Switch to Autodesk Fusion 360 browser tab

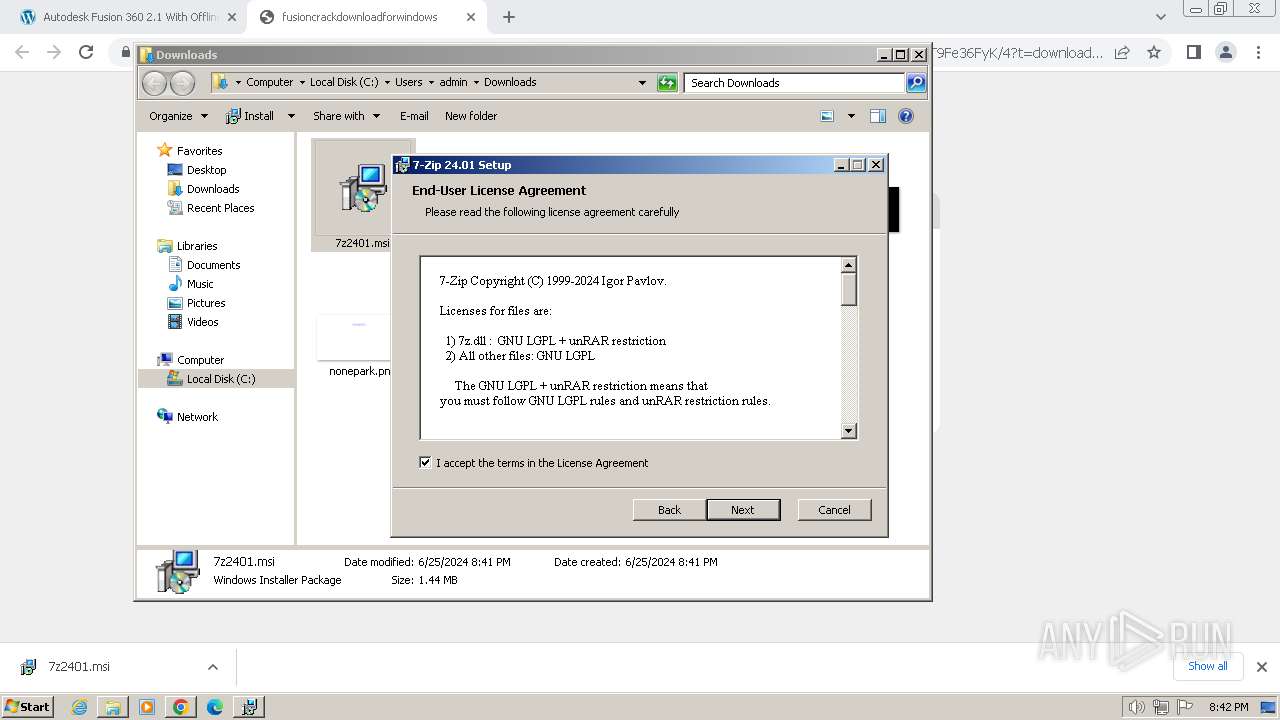(127, 17)
